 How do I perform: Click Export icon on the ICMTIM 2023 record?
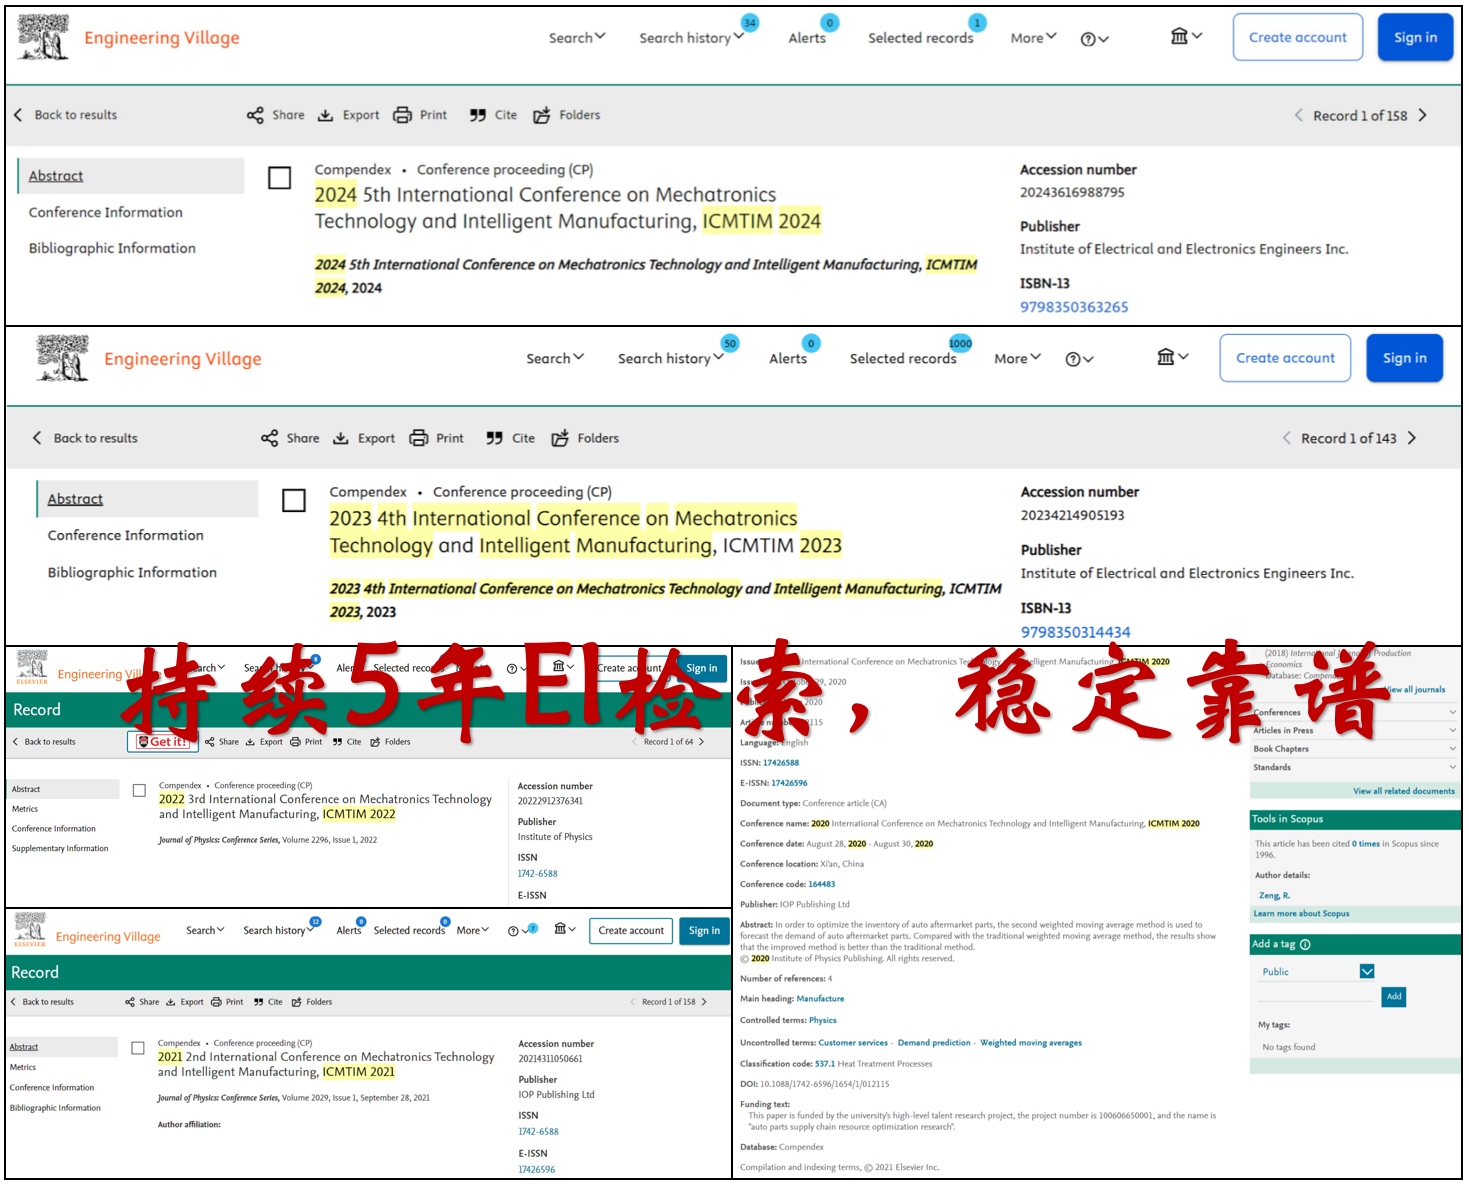point(341,438)
